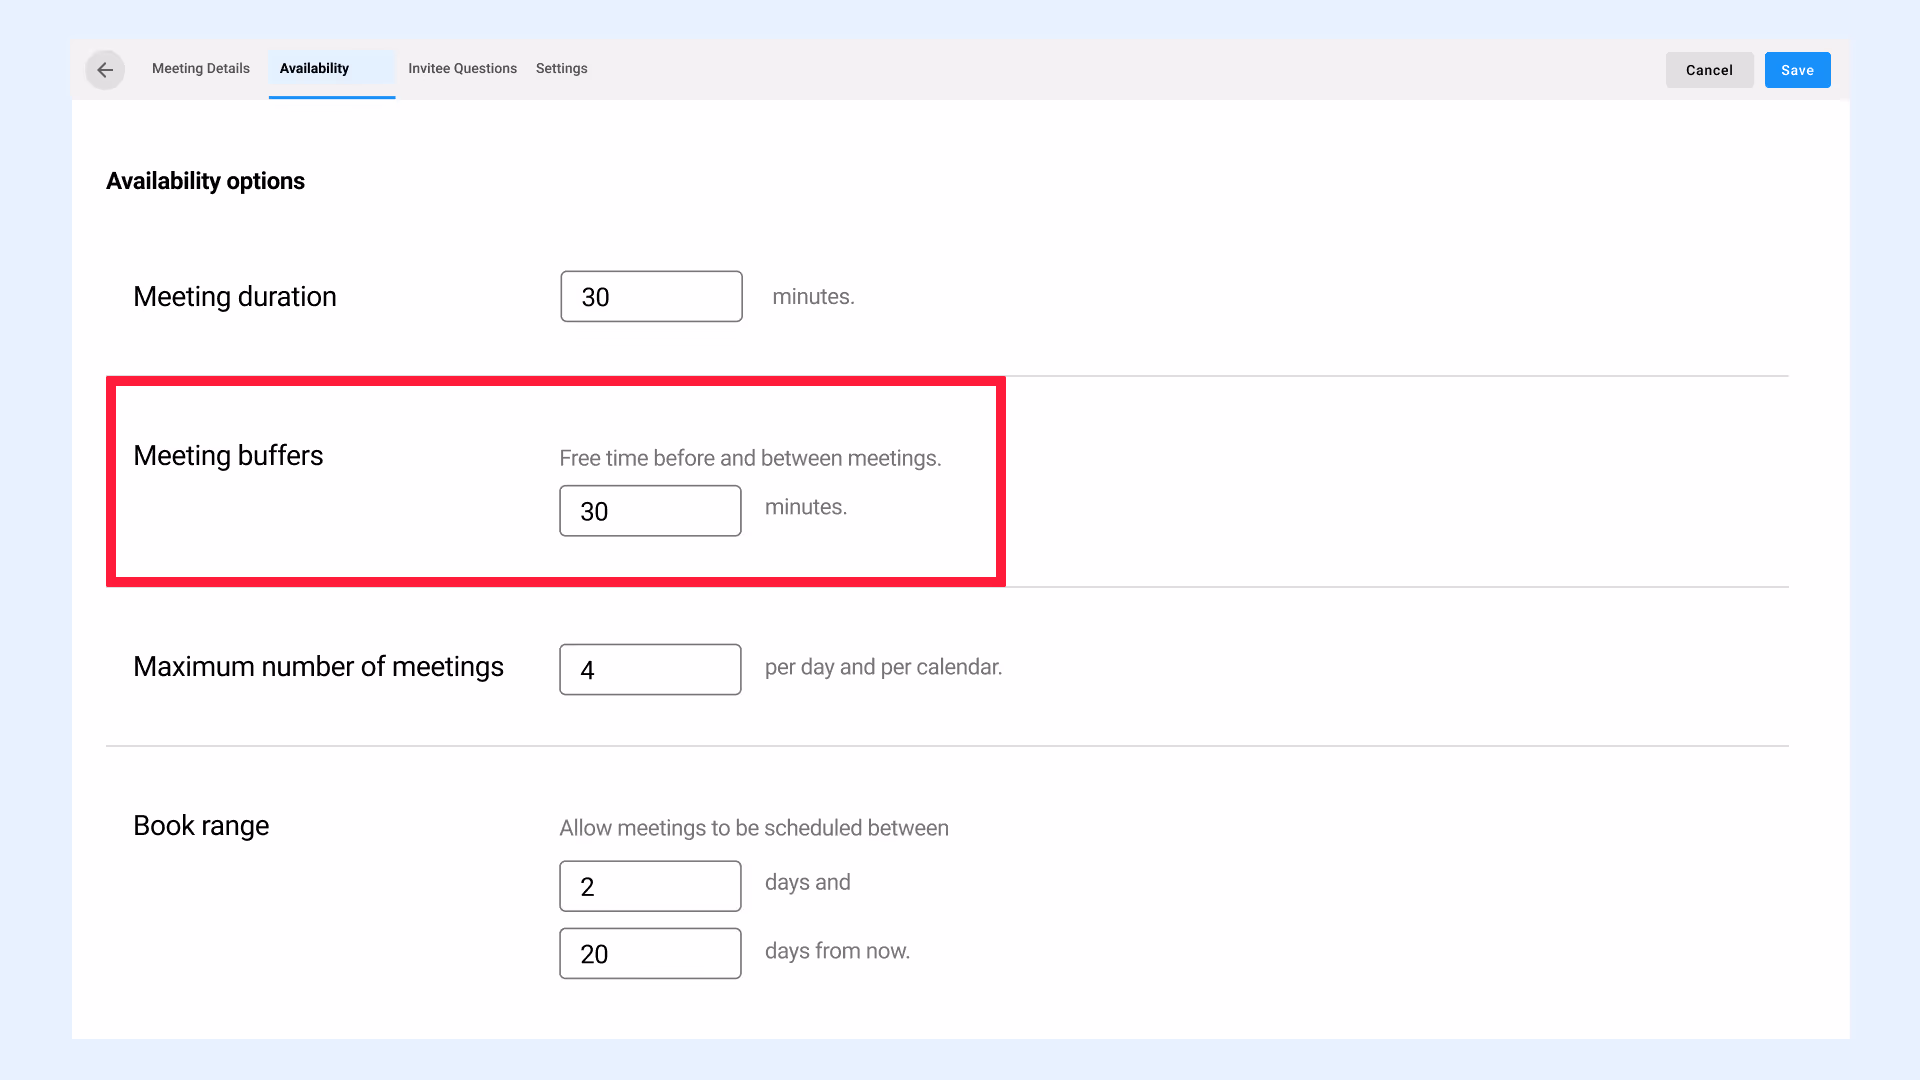
Task: Click 'per day and per calendar' text
Action: click(x=883, y=667)
